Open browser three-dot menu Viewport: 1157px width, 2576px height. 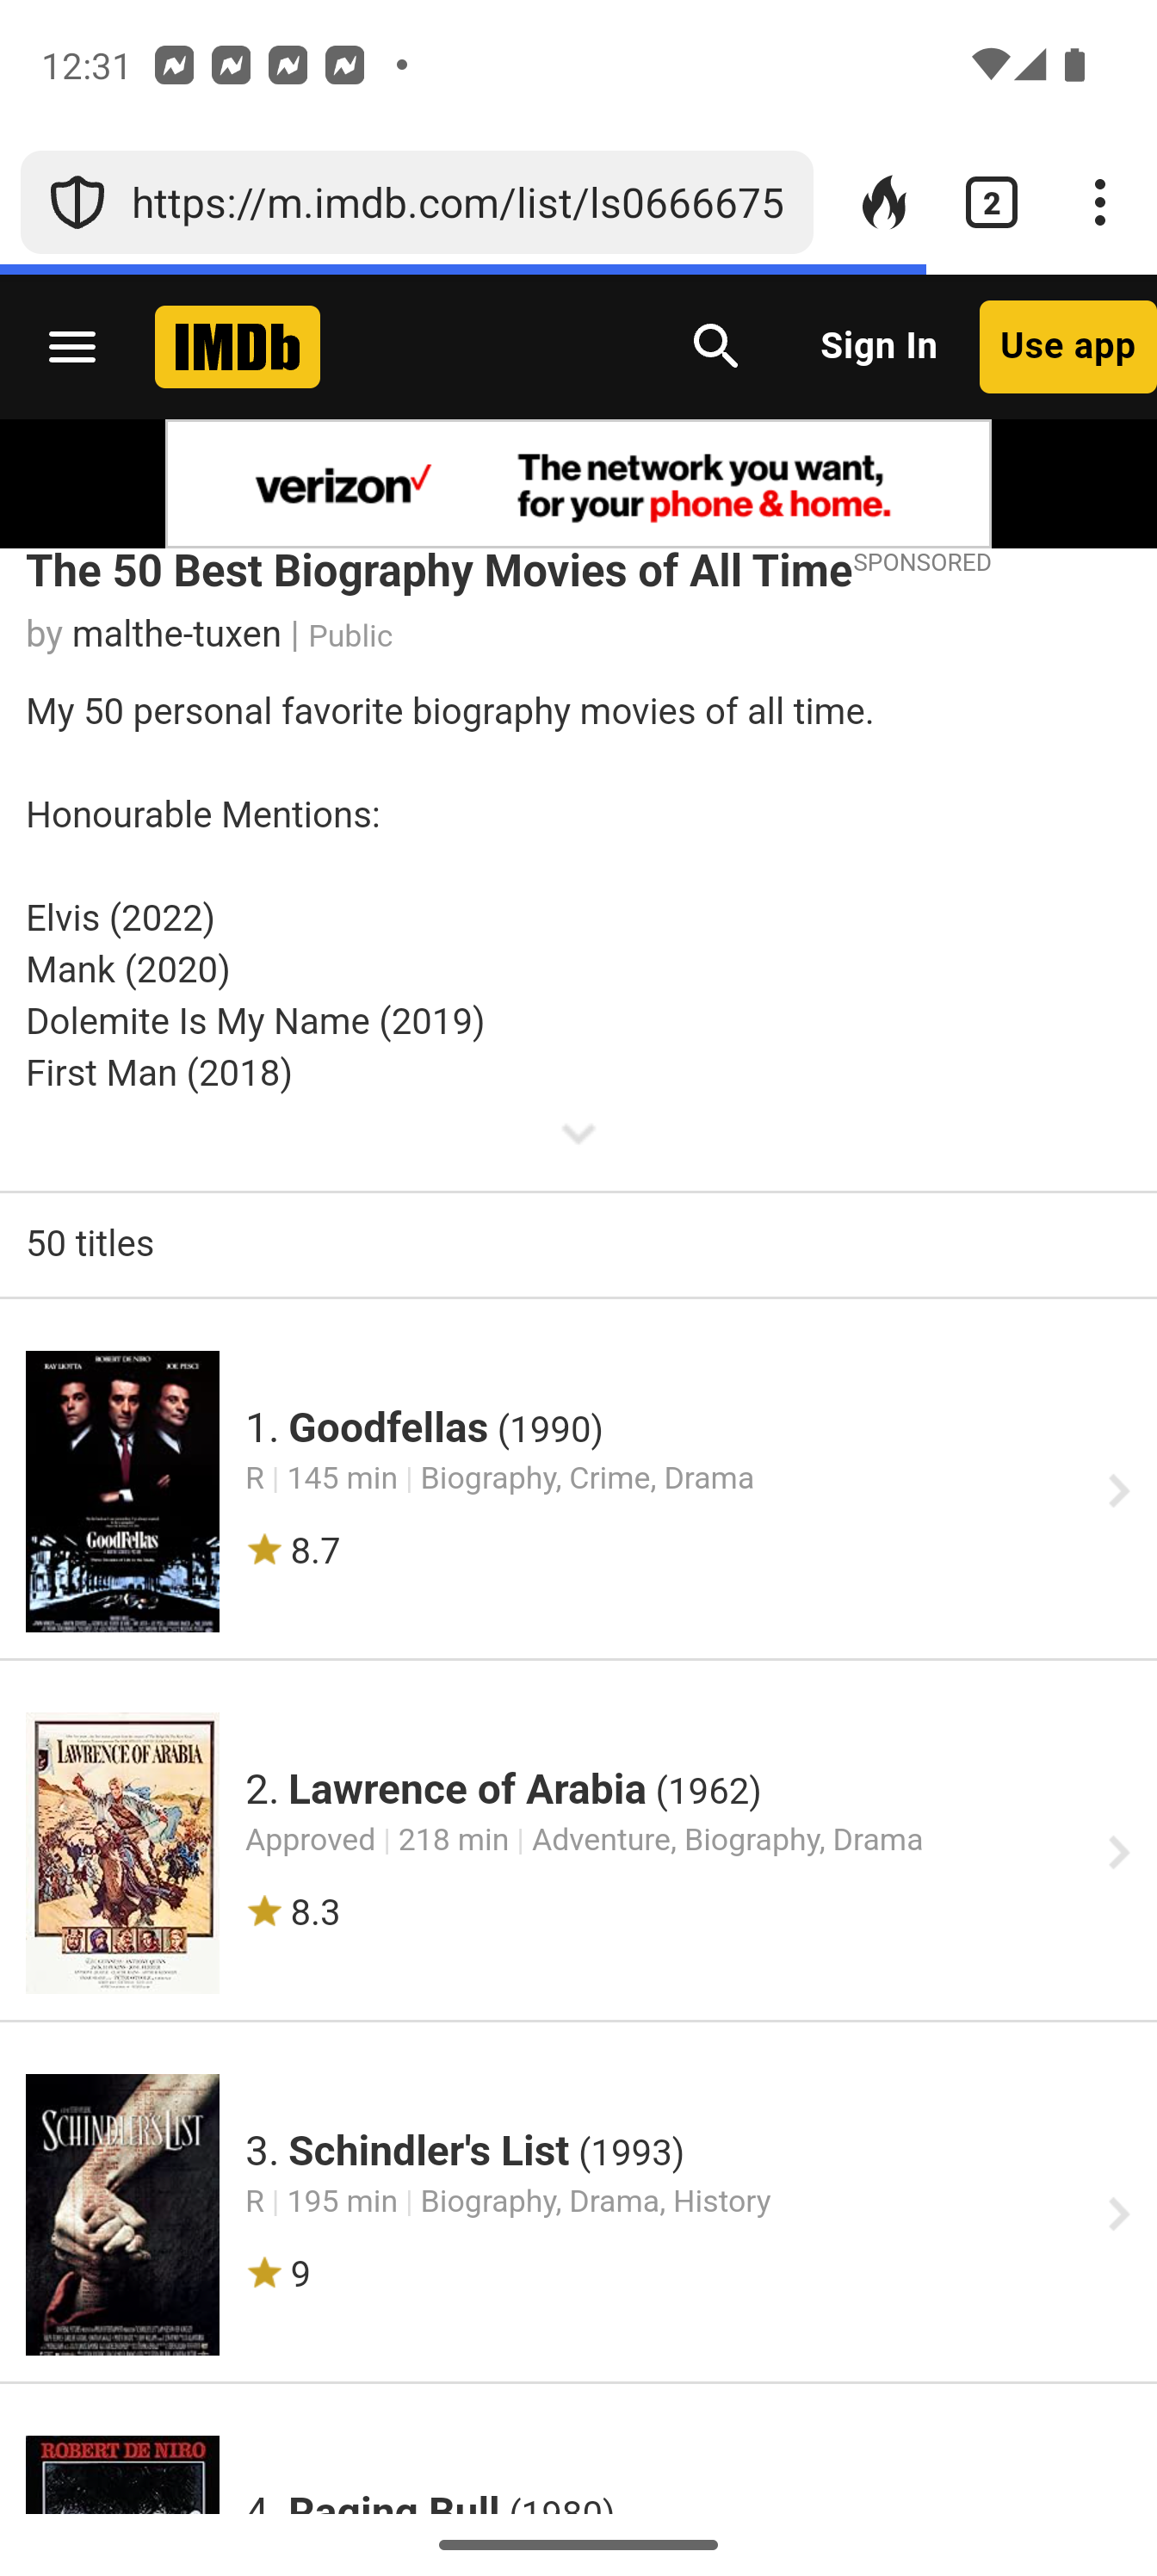[x=1099, y=203]
